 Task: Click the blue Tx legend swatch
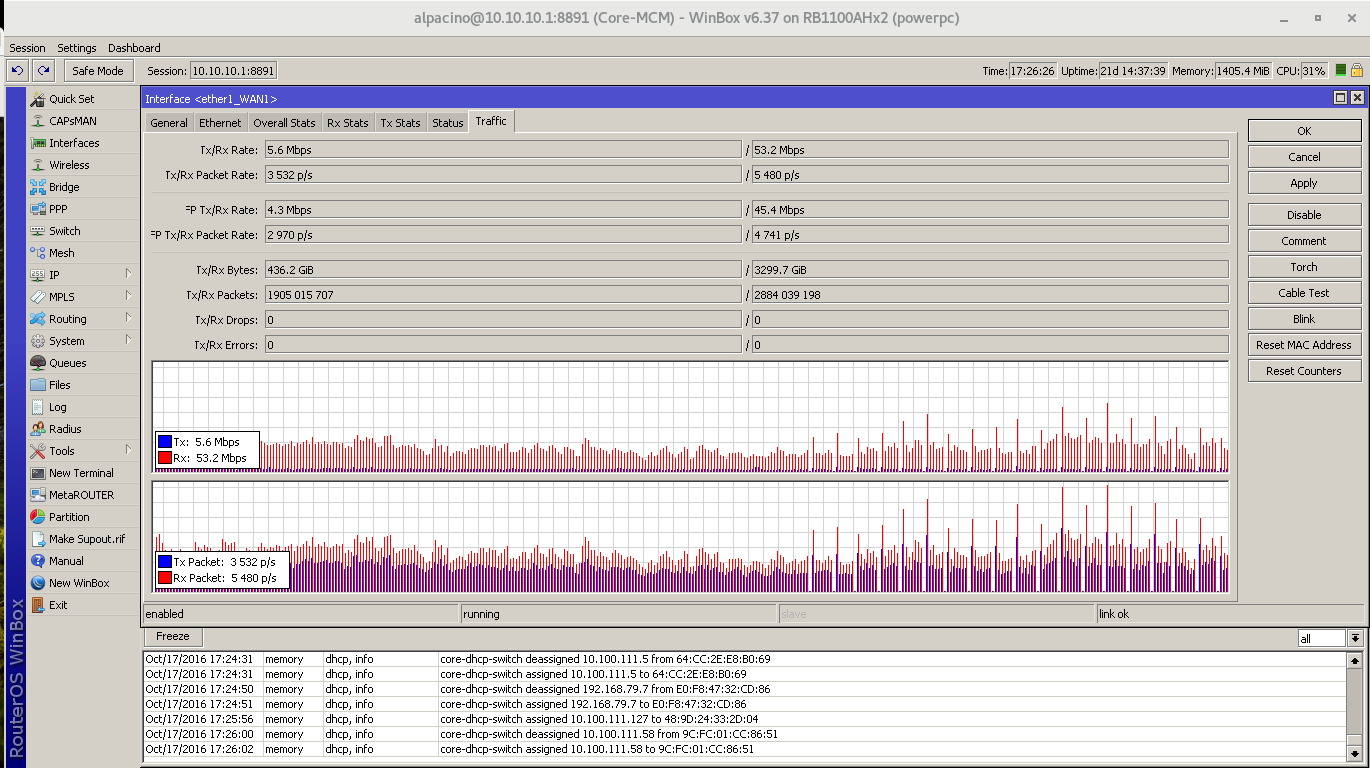tap(165, 442)
